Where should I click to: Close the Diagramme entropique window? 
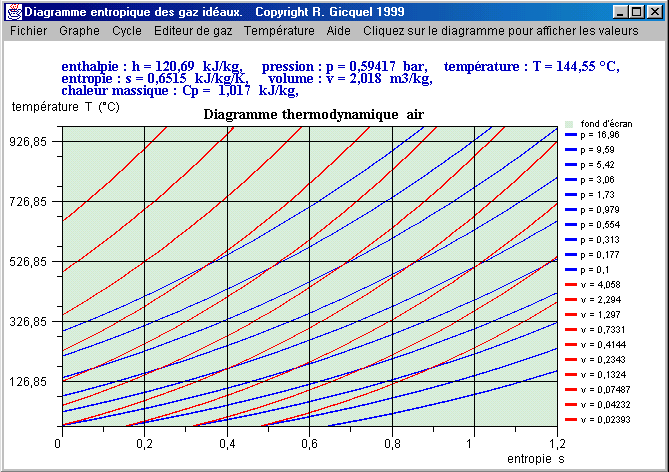pos(654,12)
